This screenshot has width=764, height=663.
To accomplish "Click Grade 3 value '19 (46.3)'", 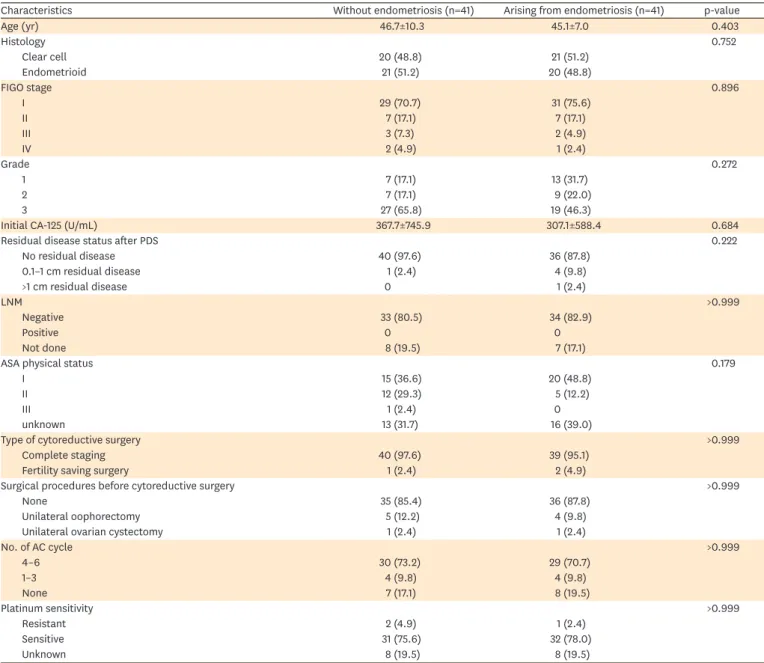I will point(571,210).
